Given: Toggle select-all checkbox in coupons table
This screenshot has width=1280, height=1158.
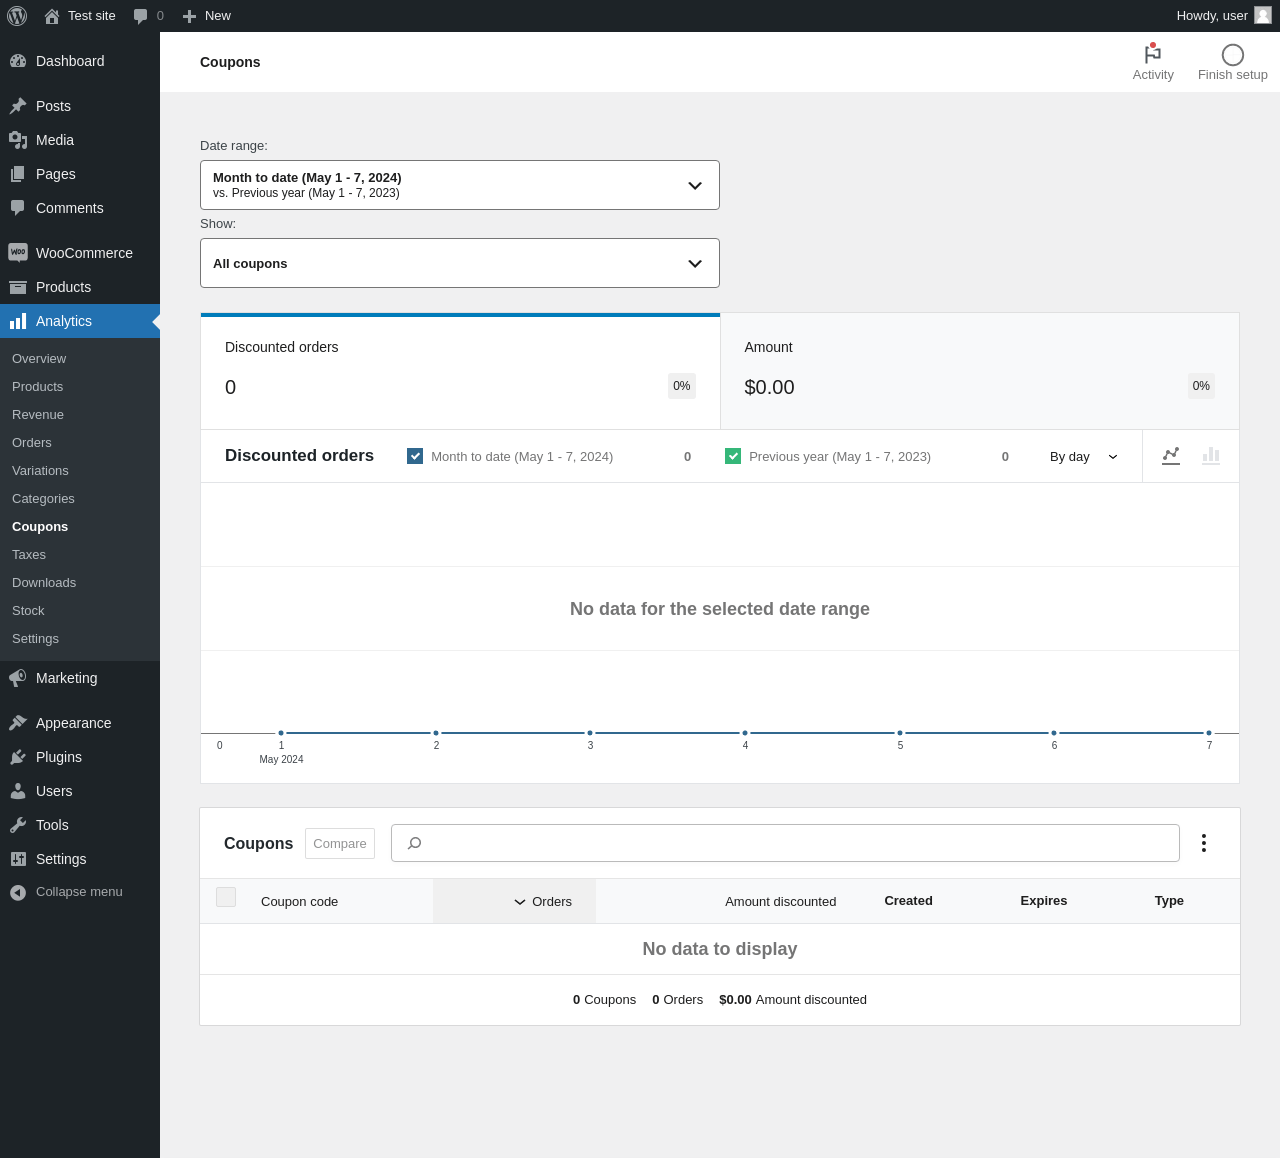Looking at the screenshot, I should [226, 897].
